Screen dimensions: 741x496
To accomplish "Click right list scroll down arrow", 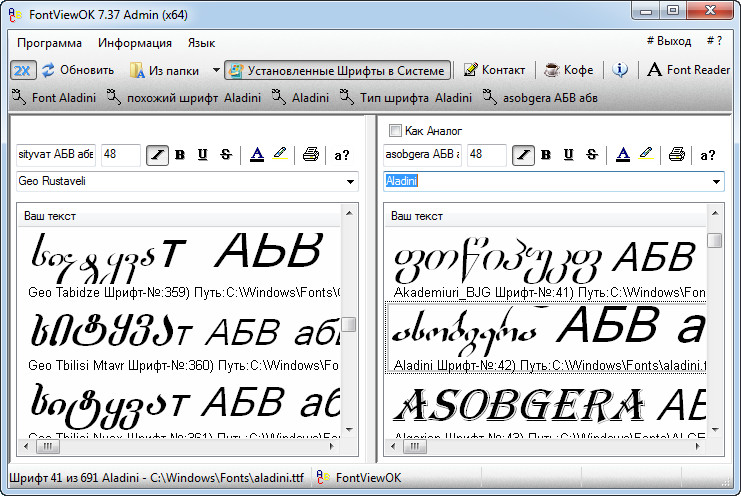I will click(x=715, y=429).
